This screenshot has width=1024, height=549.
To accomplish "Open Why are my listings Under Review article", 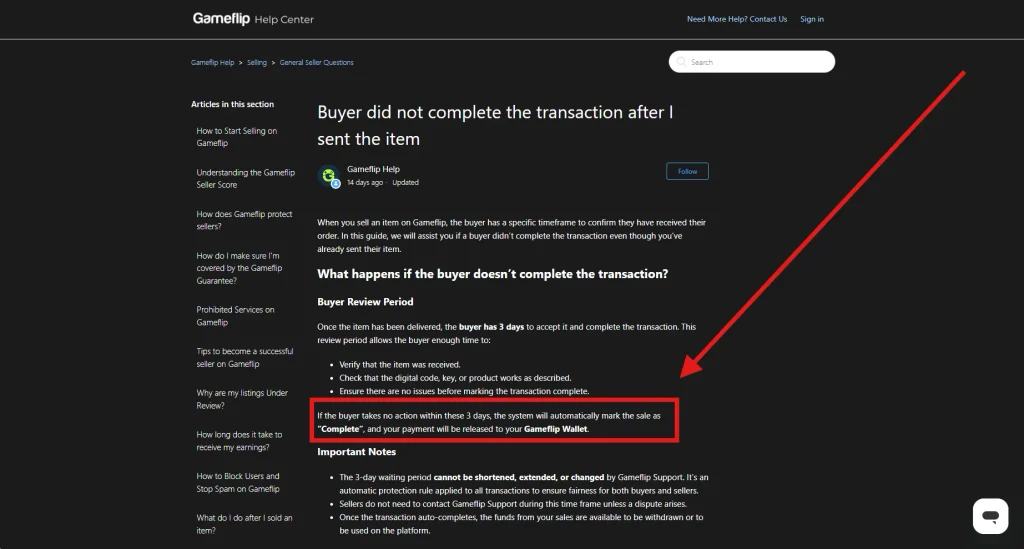I will pos(242,399).
